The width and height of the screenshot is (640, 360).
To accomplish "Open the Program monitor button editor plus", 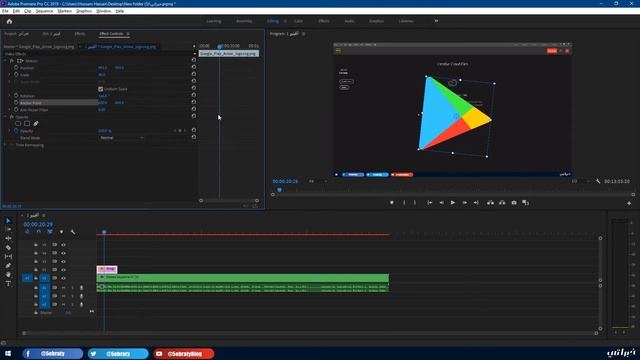I will point(629,203).
